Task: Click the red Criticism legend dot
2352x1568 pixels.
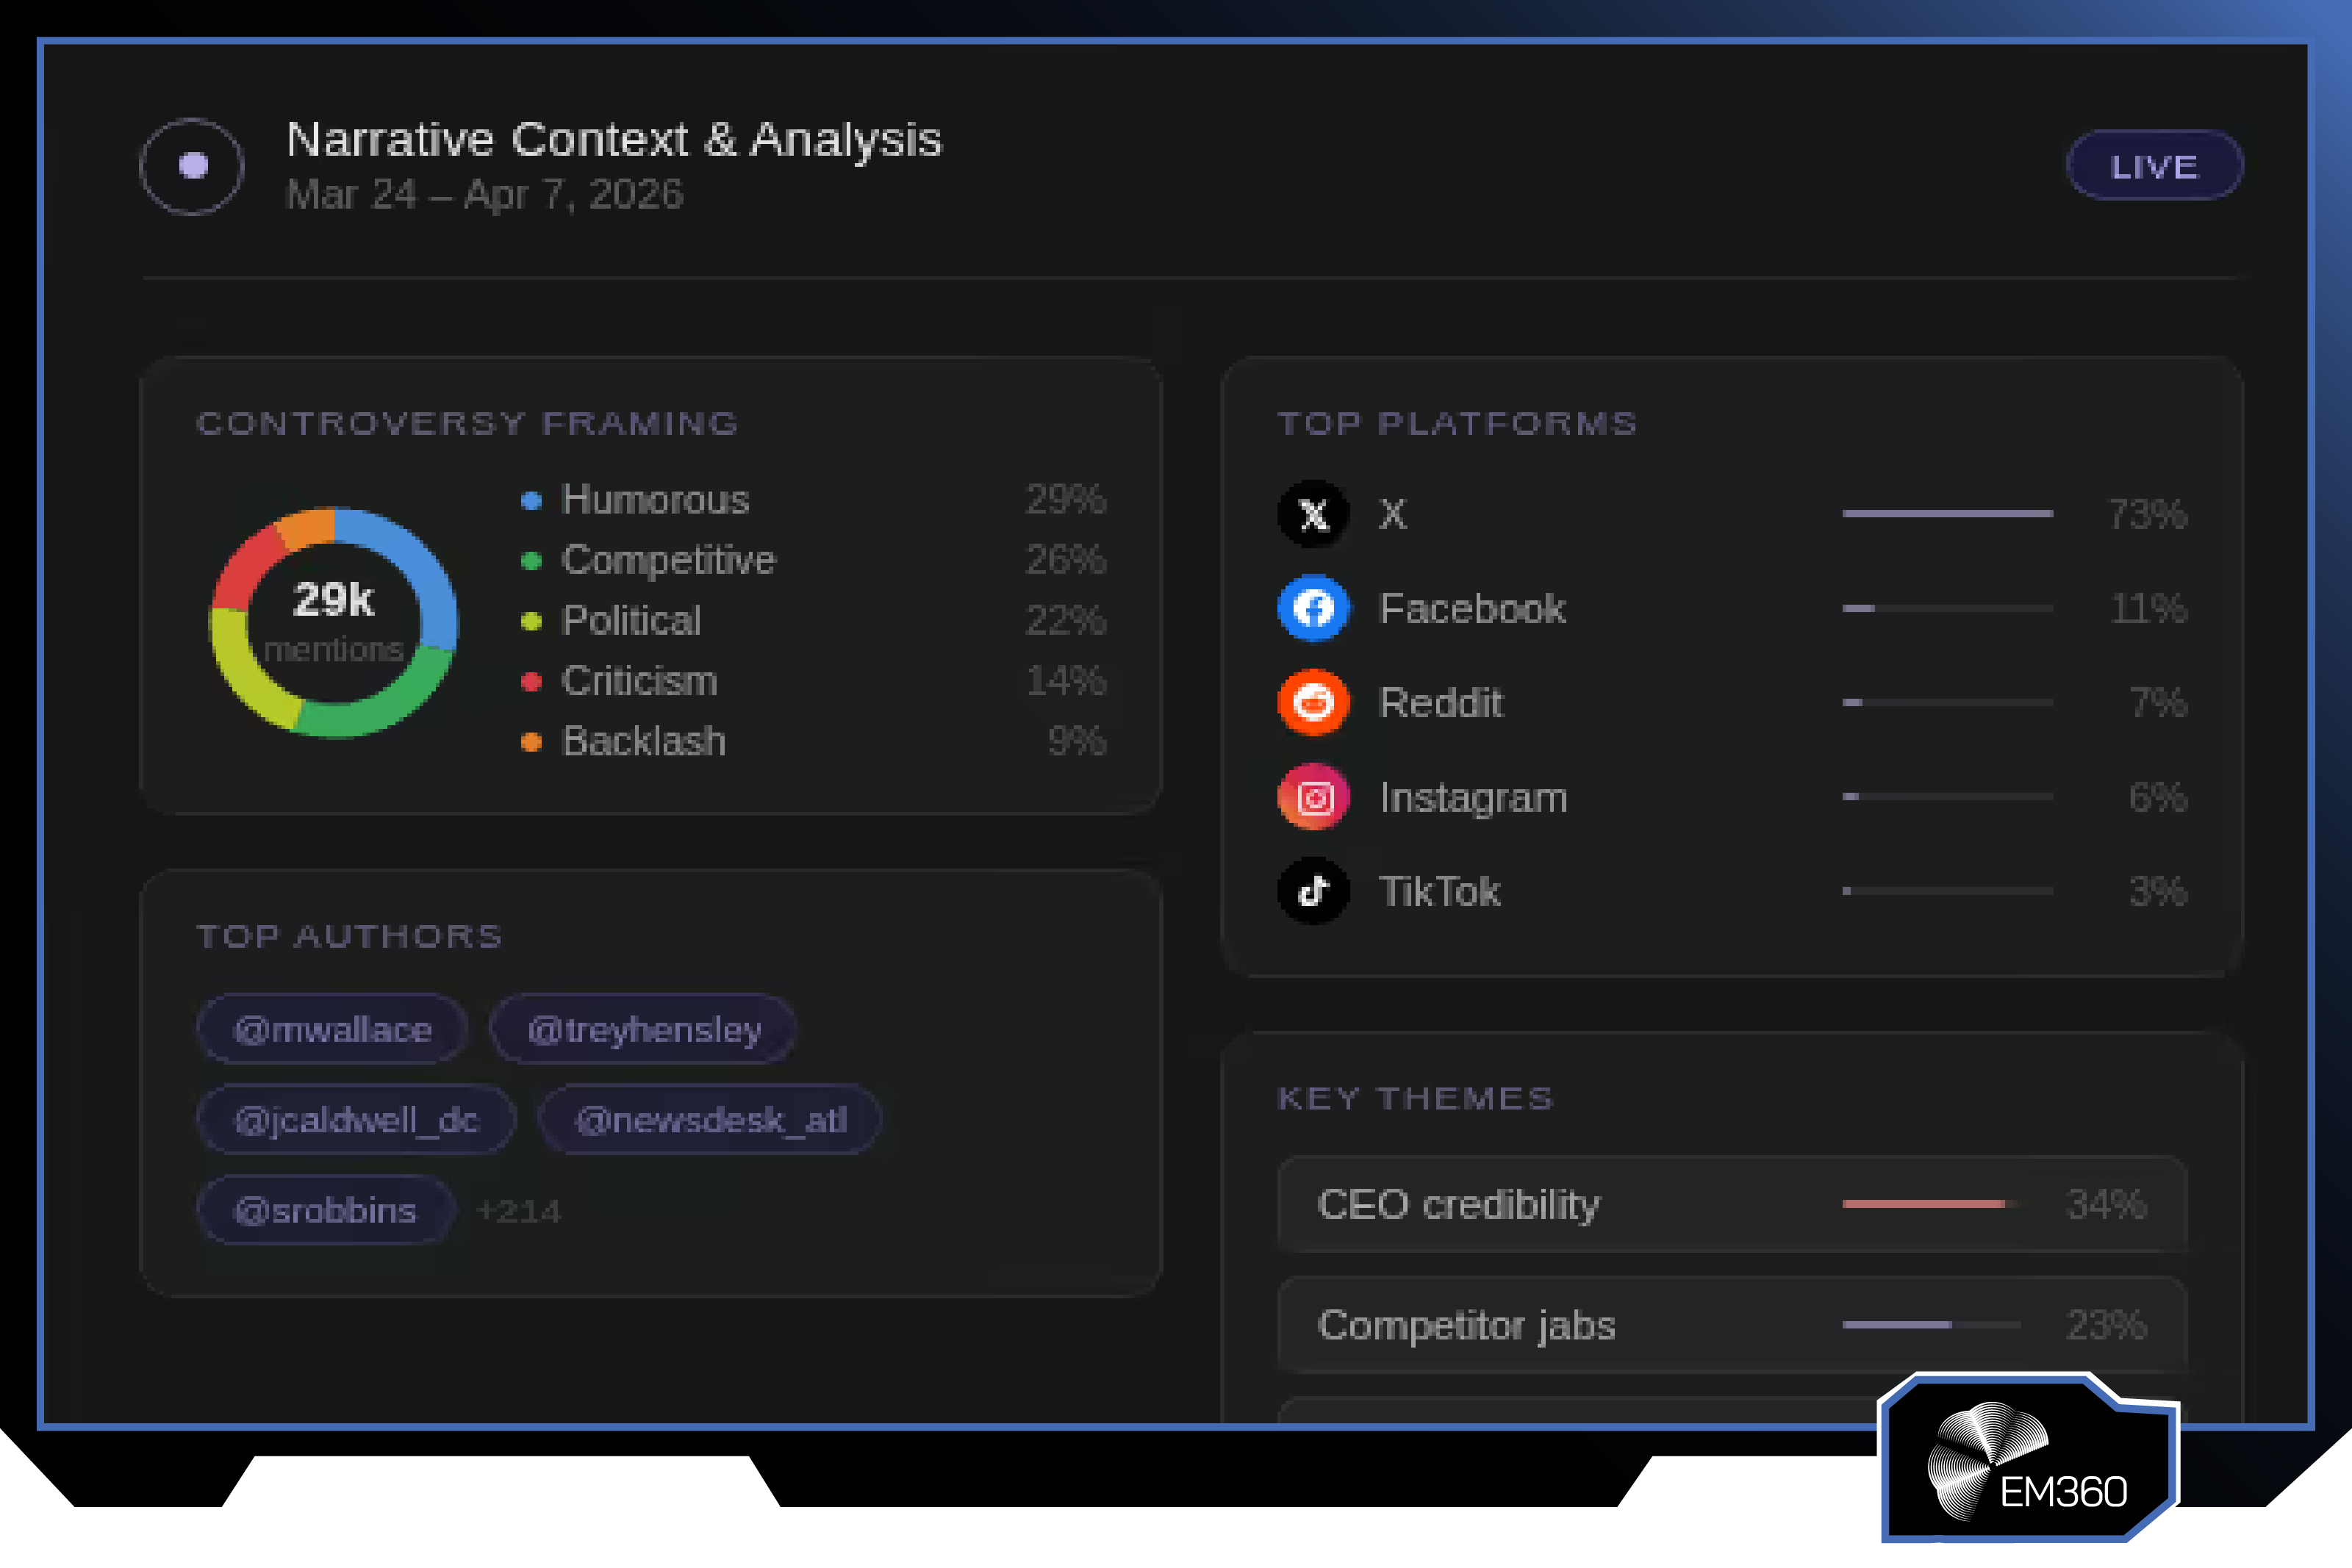Action: pos(531,681)
